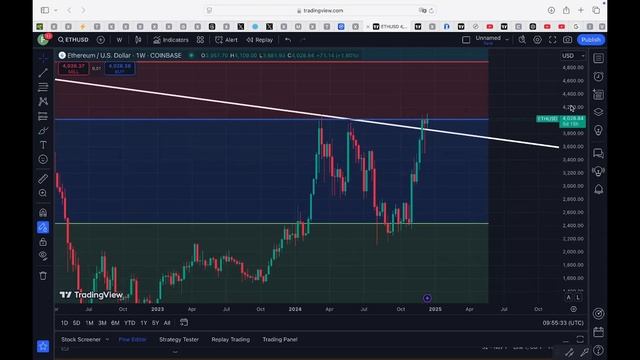Select the crosshair cursor tool
This screenshot has width=640, height=360.
click(43, 58)
